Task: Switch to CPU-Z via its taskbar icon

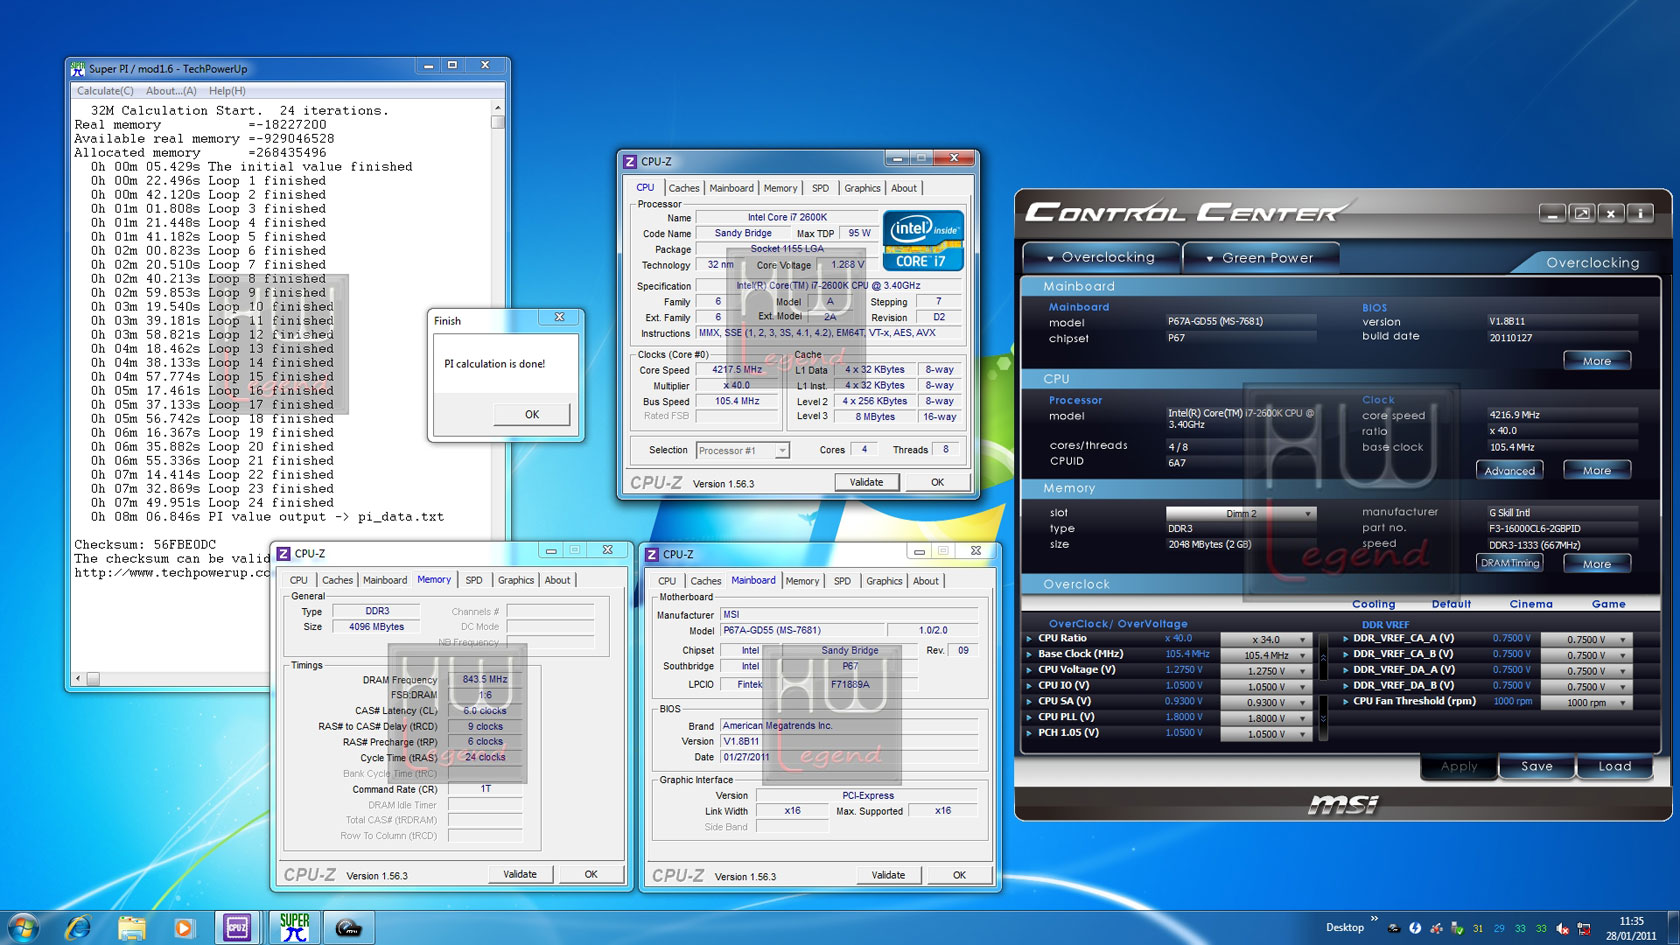Action: [x=237, y=928]
